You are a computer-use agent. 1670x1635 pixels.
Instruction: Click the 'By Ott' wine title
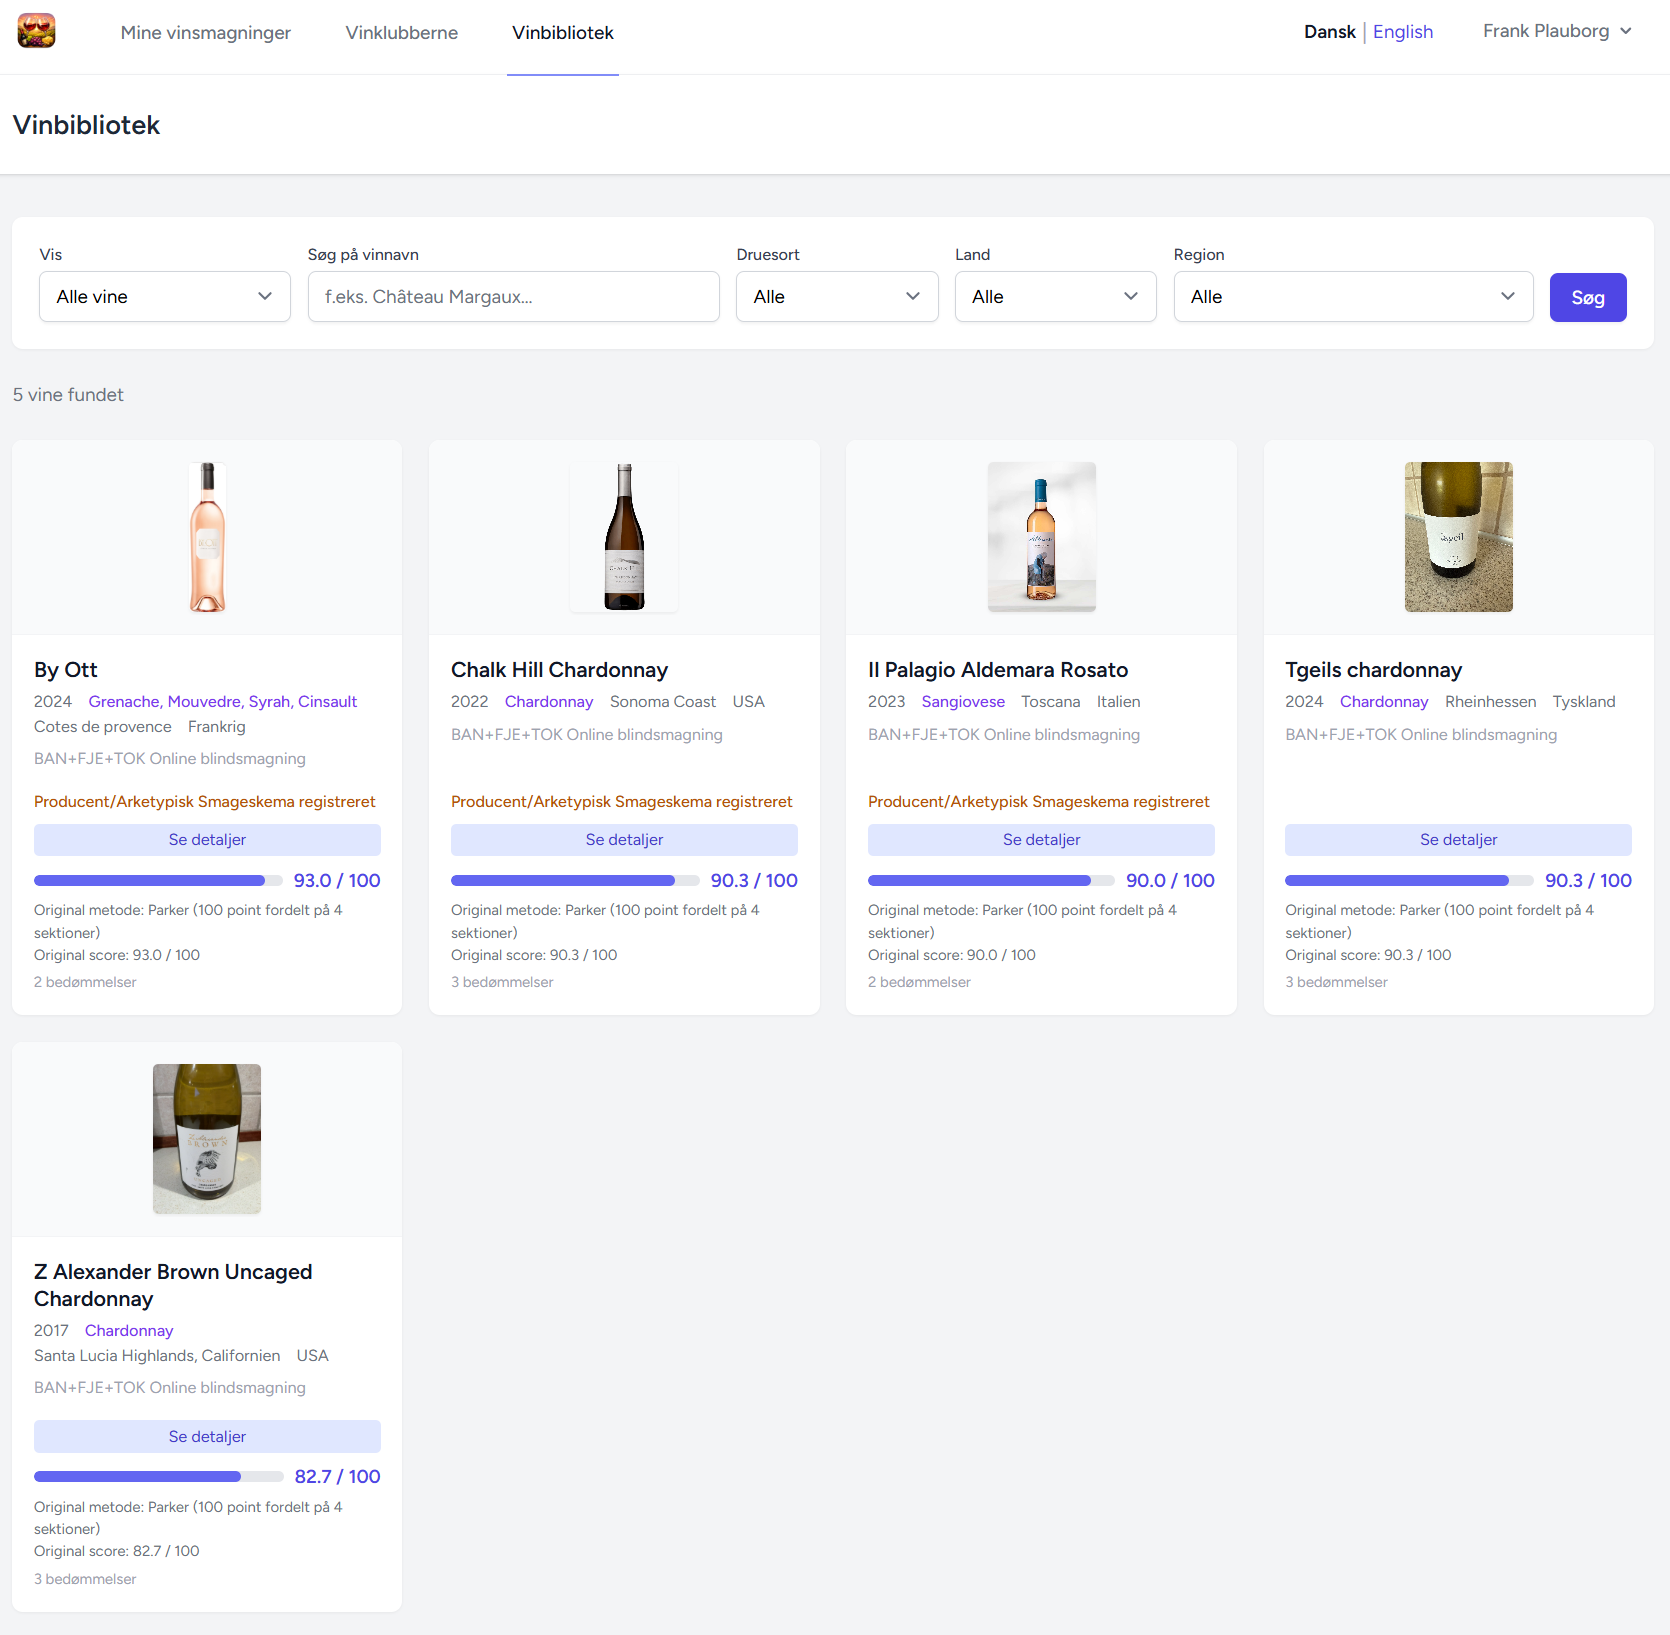pos(66,670)
